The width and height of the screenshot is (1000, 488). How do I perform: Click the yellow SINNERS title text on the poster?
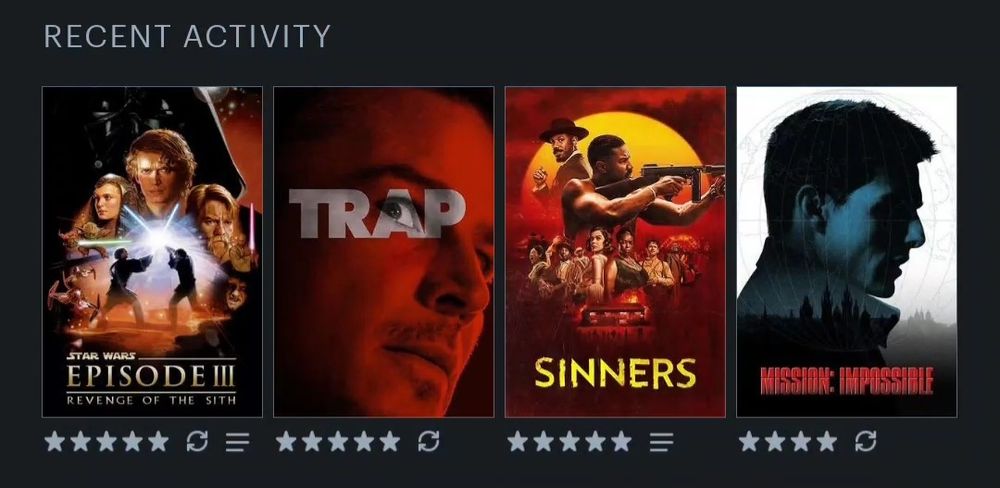615,373
